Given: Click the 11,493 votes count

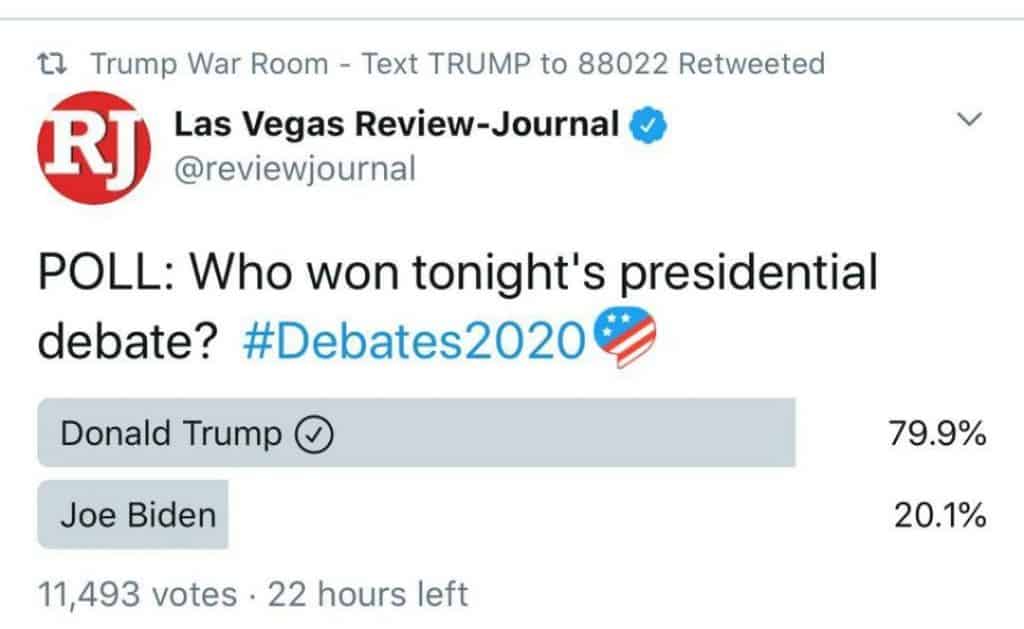Looking at the screenshot, I should [x=137, y=594].
